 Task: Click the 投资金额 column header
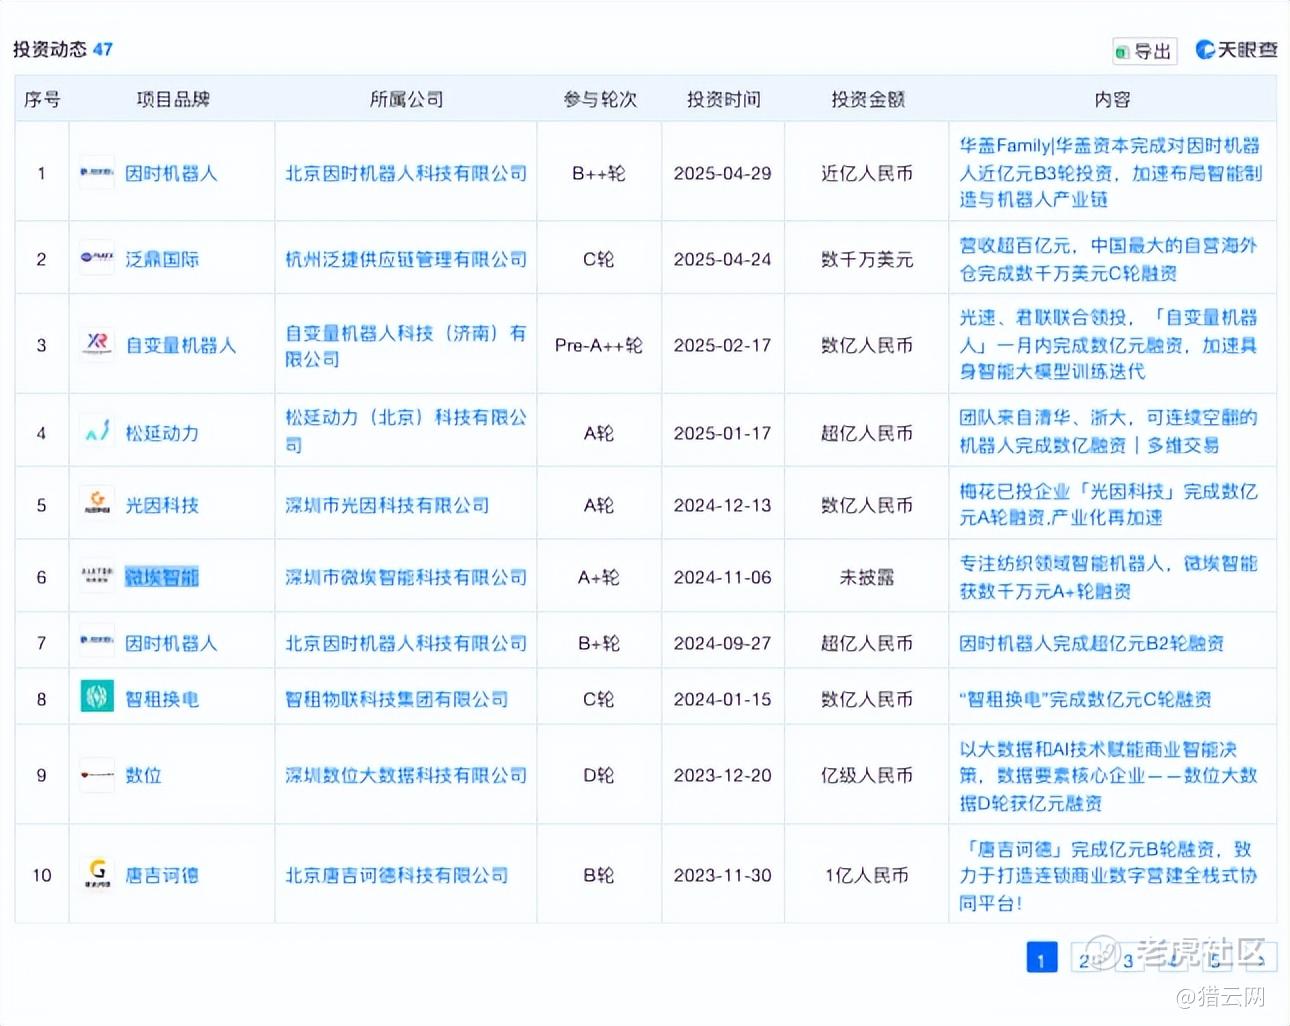867,99
